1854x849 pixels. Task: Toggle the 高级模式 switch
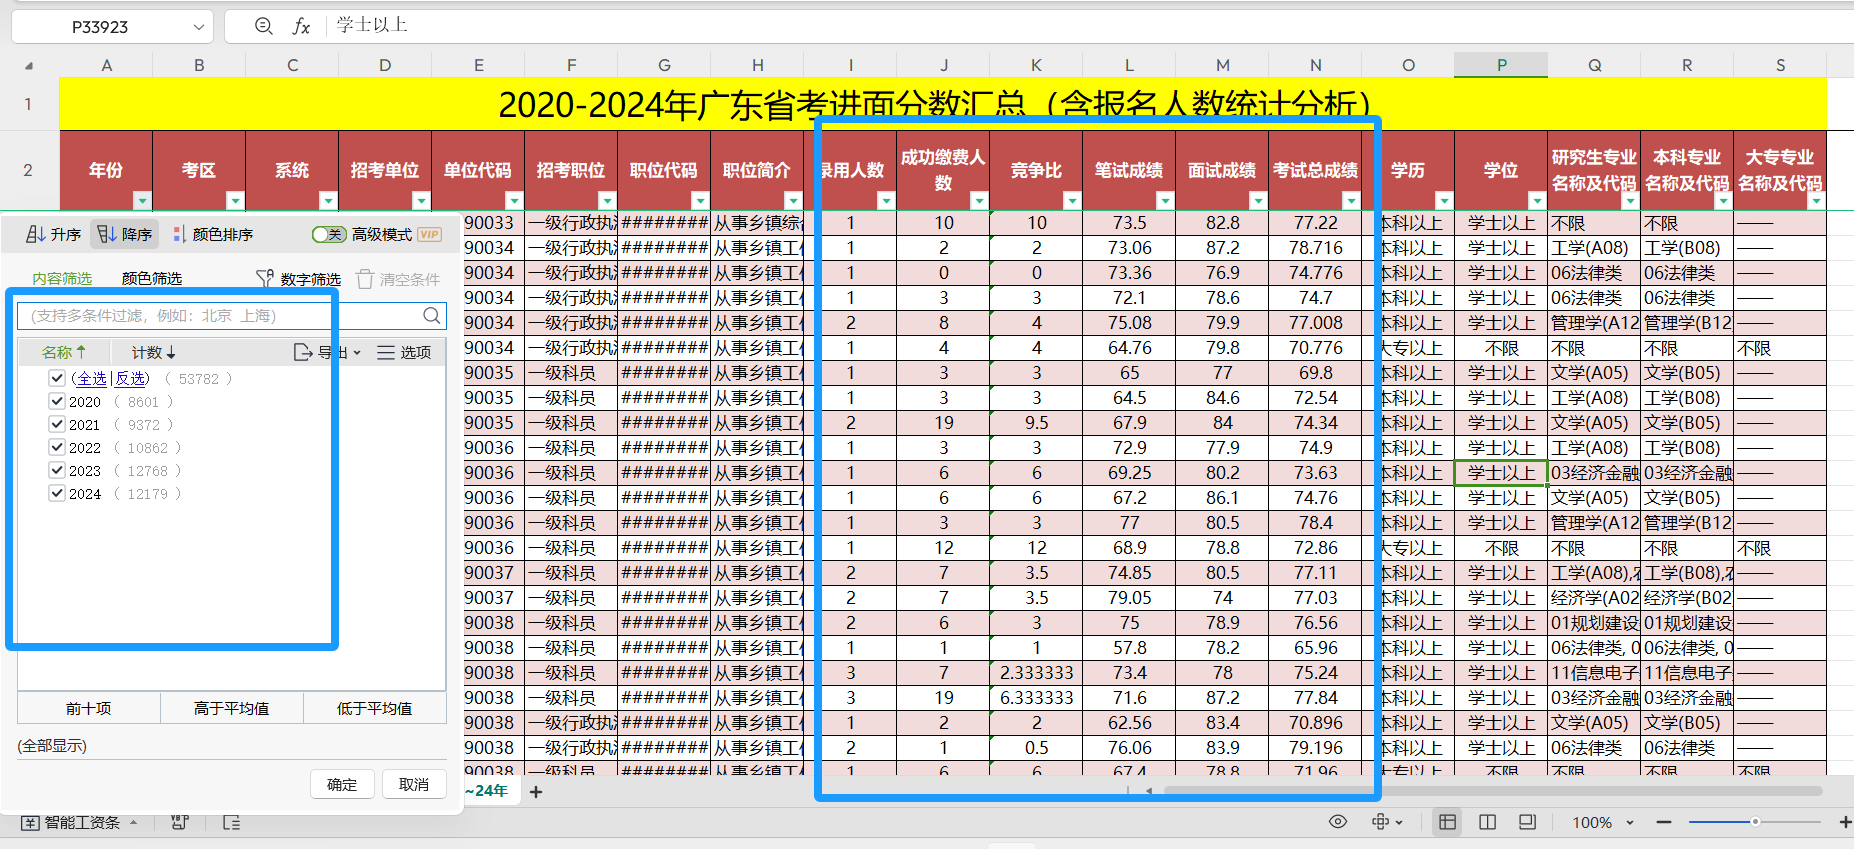[329, 234]
